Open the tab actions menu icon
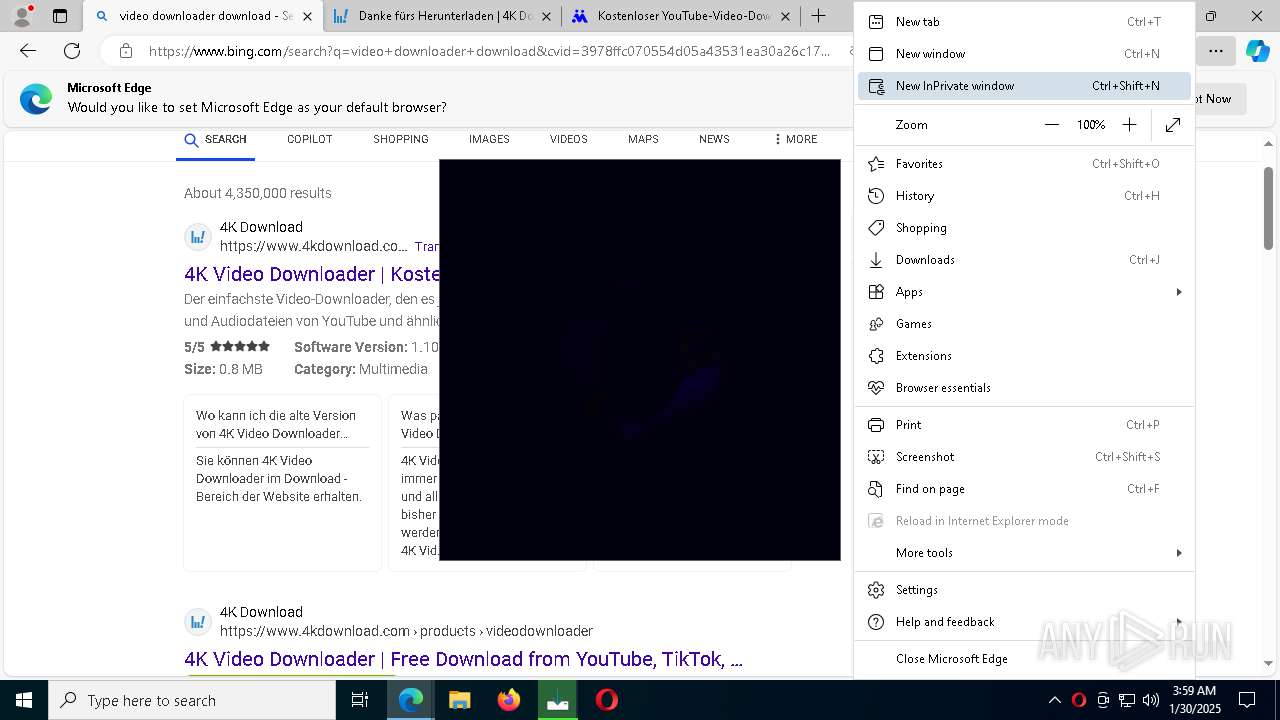1280x720 pixels. point(60,16)
